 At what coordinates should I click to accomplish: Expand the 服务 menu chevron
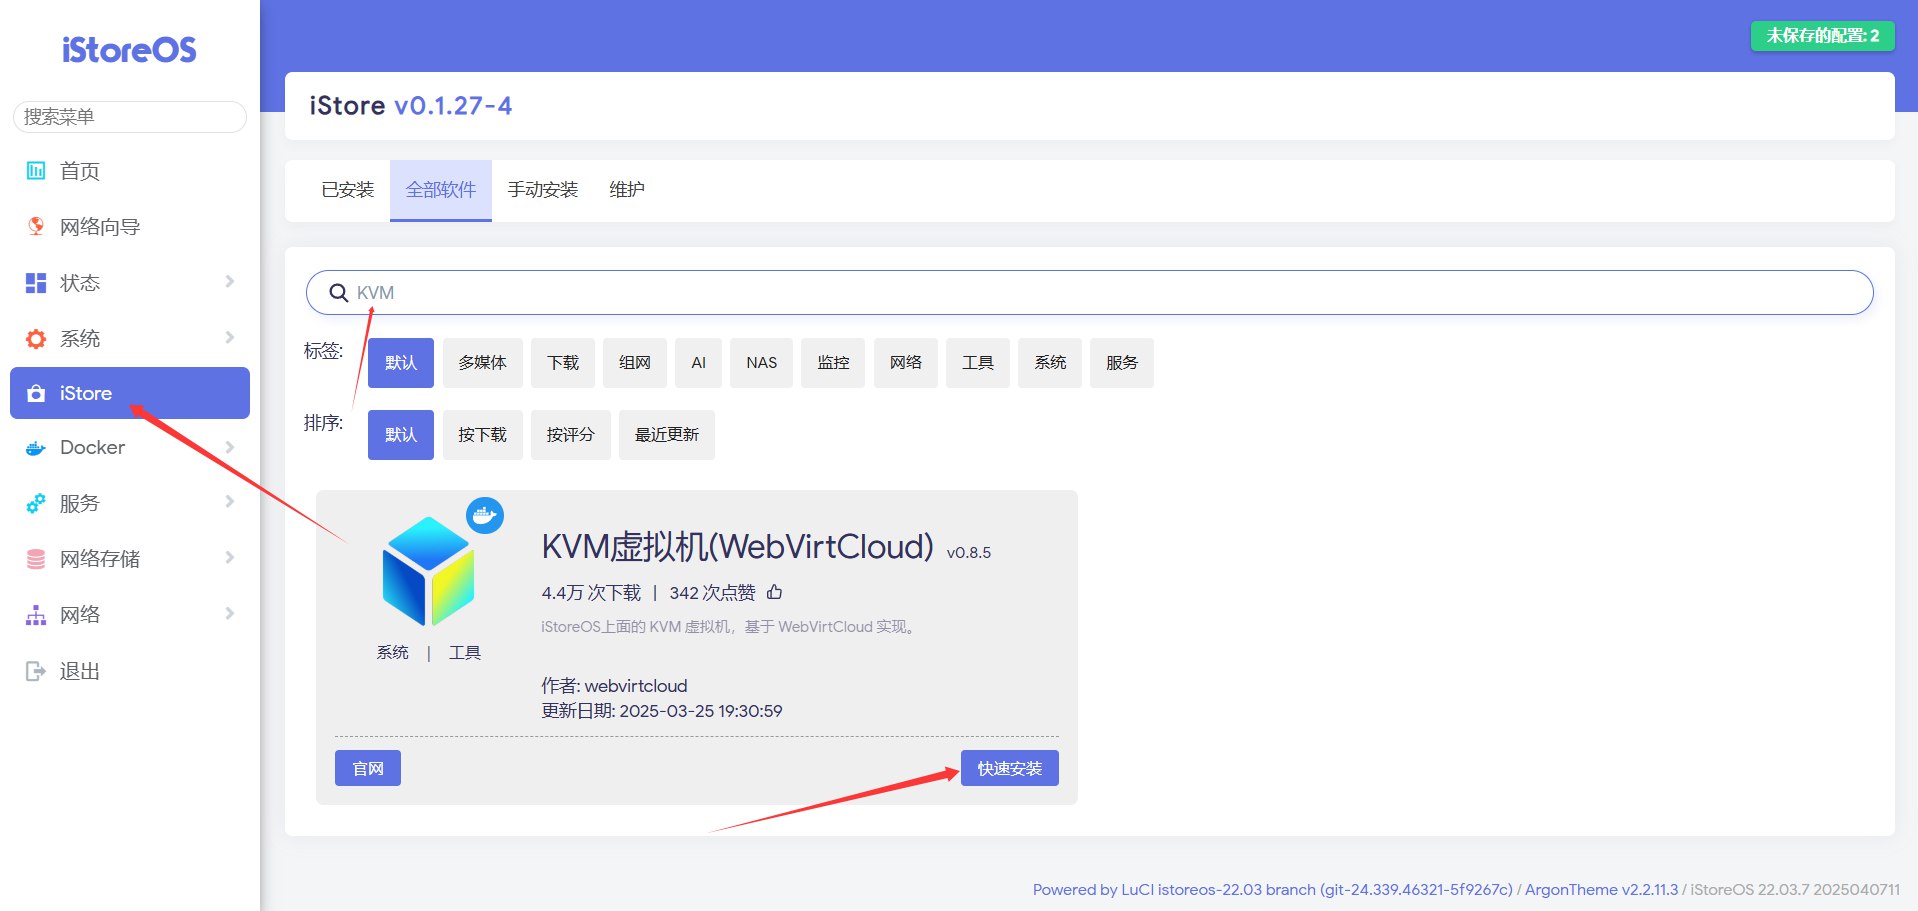pyautogui.click(x=229, y=502)
